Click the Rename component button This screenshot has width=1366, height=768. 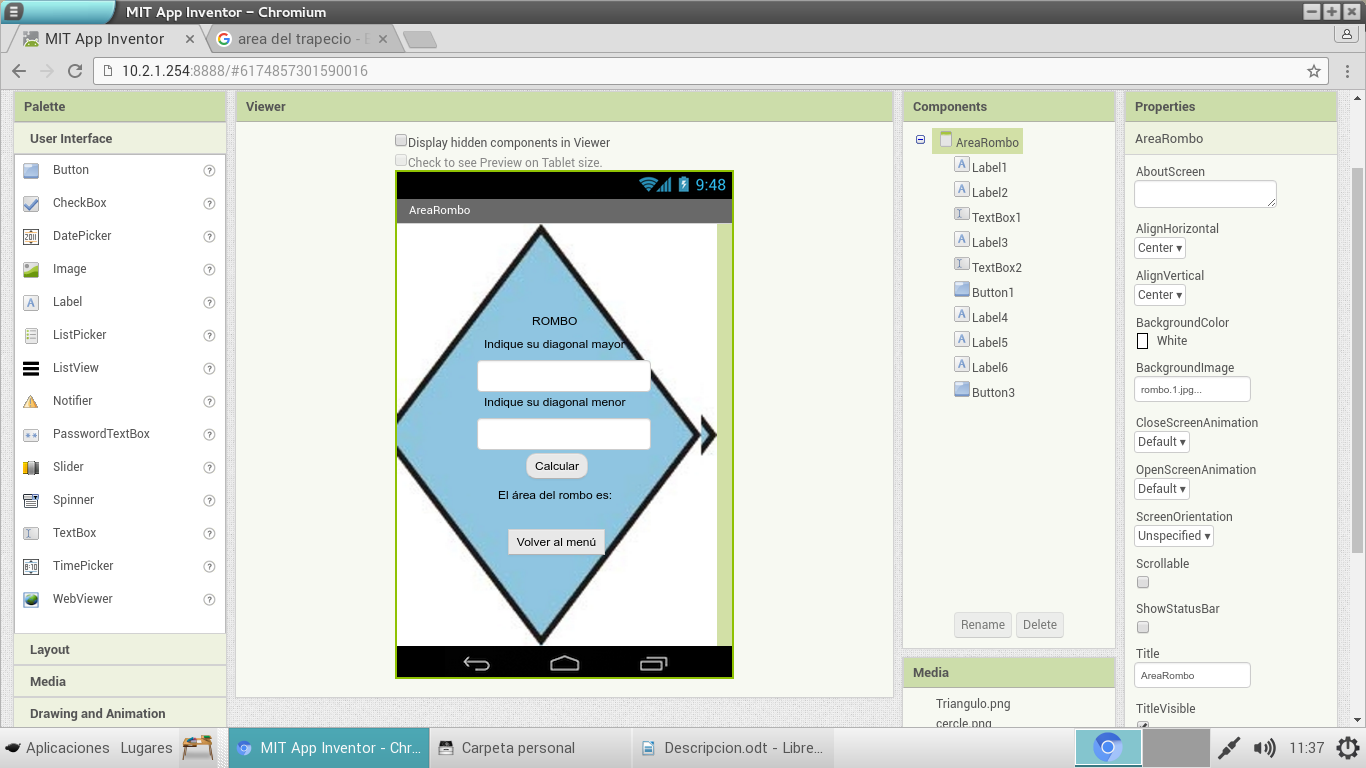[983, 625]
